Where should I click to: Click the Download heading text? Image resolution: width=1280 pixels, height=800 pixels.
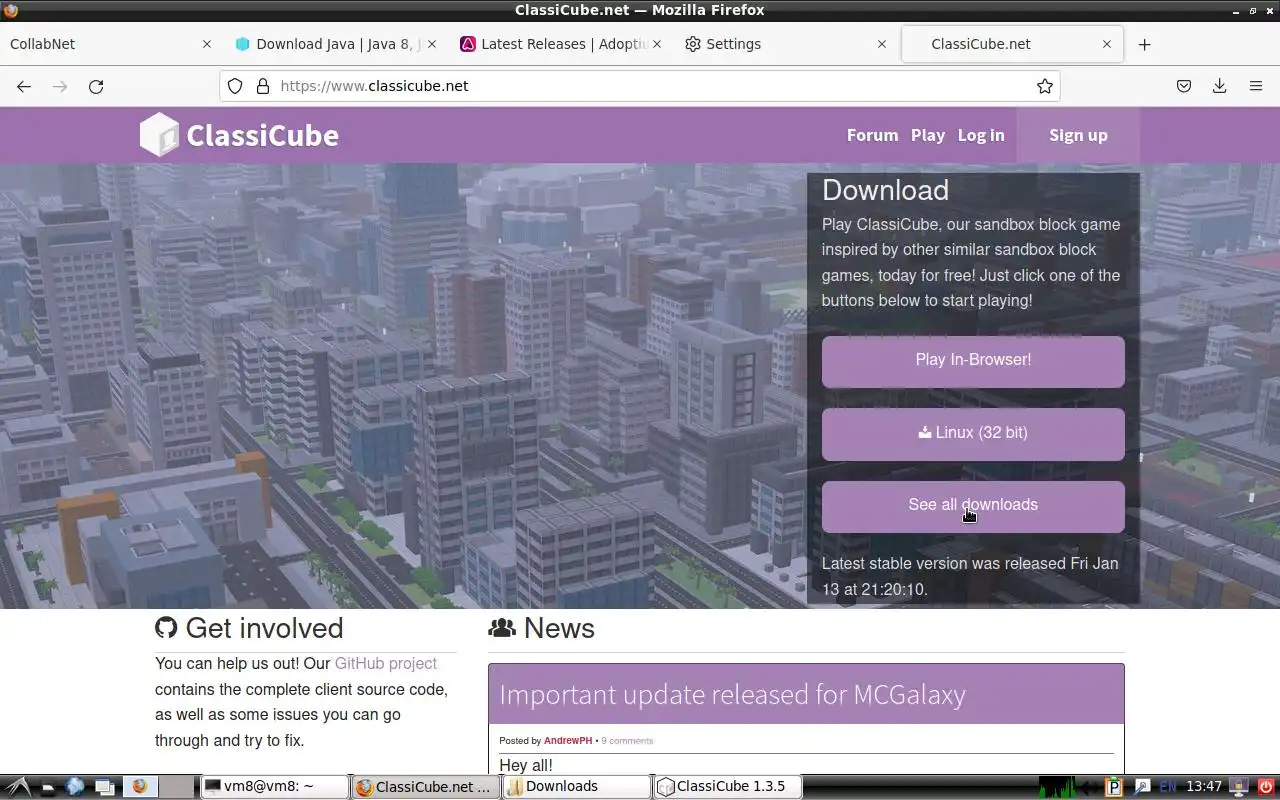tap(885, 190)
